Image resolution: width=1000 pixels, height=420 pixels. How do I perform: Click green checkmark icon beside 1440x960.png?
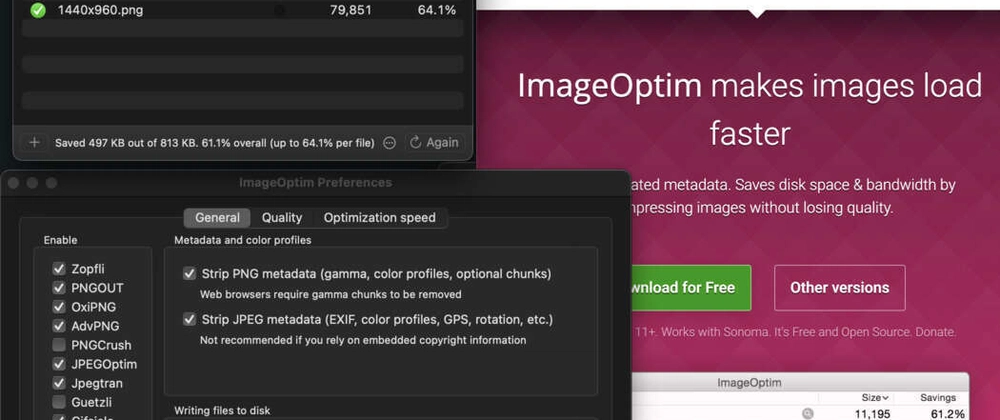click(x=38, y=10)
